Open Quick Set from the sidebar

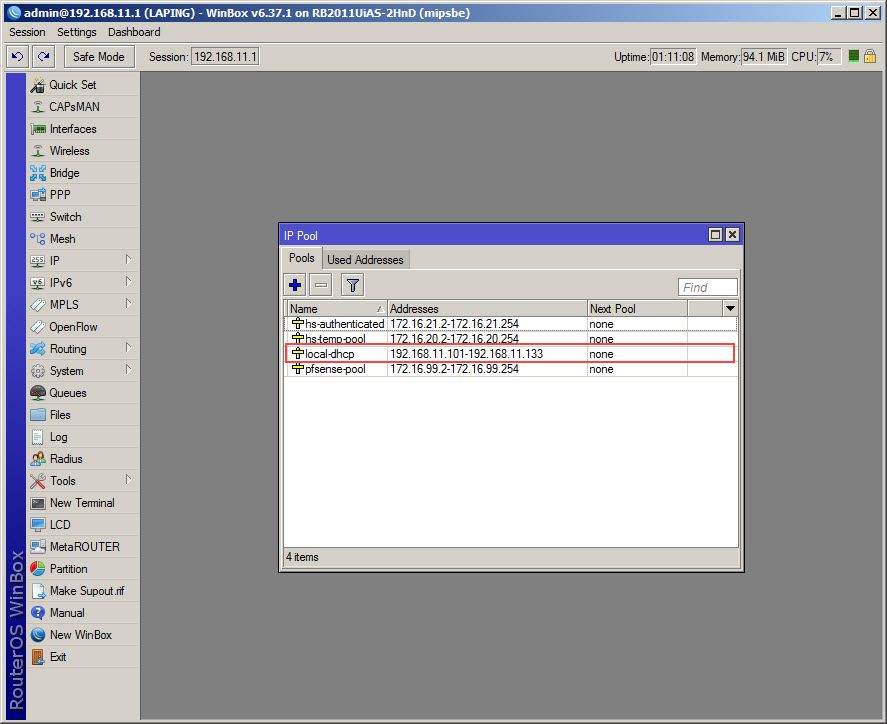tap(72, 85)
